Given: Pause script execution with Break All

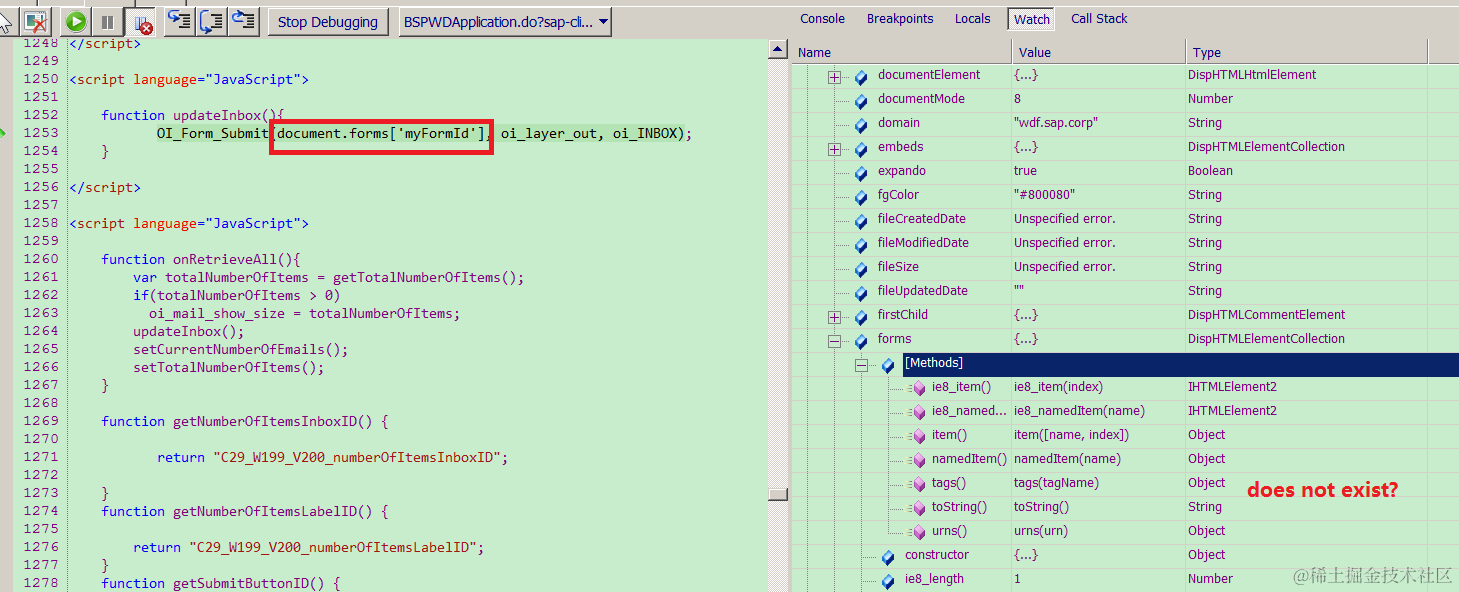Looking at the screenshot, I should point(106,21).
